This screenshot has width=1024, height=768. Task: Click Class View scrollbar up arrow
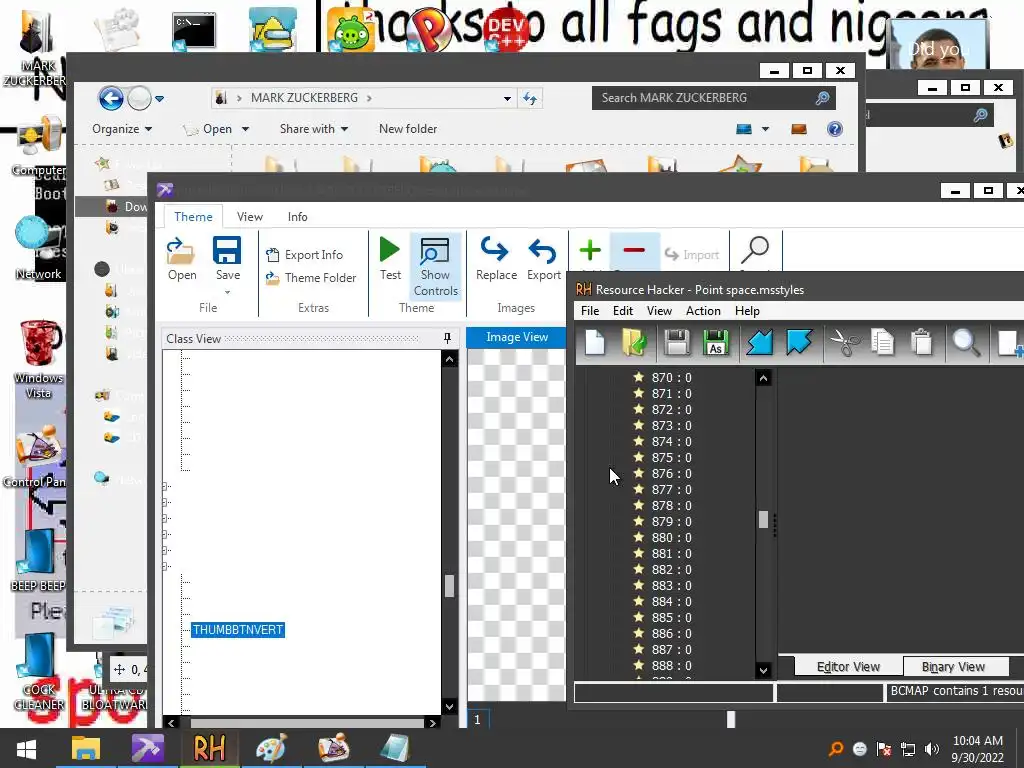[x=449, y=359]
